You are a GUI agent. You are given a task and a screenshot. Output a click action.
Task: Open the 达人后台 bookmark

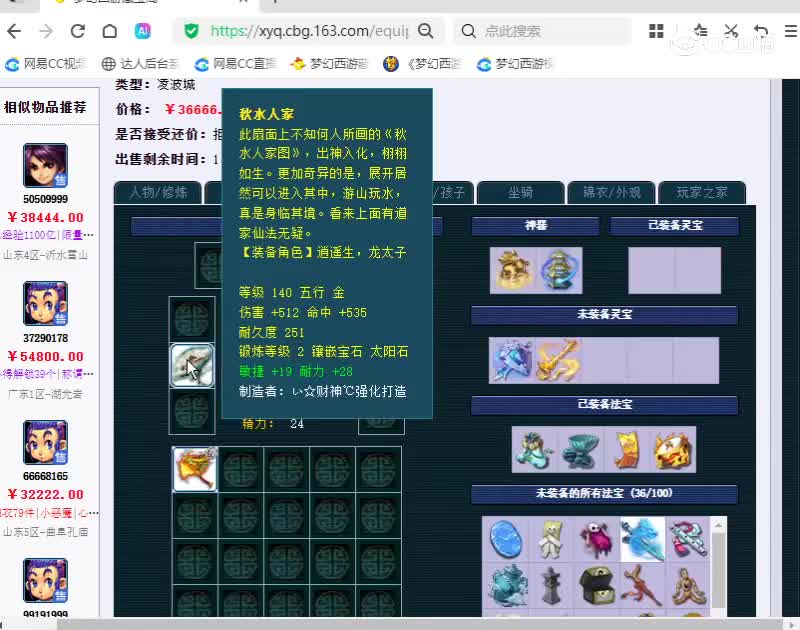[x=140, y=64]
